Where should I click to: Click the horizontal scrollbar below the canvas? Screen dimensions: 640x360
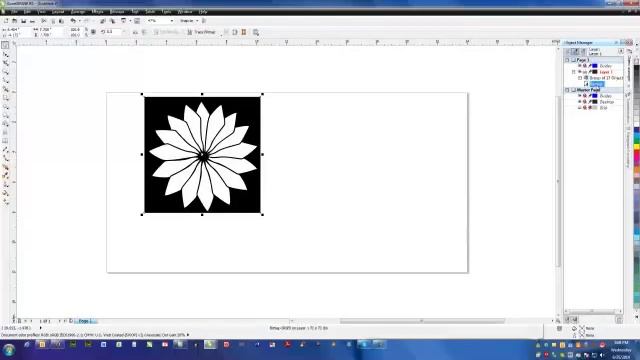(422, 321)
